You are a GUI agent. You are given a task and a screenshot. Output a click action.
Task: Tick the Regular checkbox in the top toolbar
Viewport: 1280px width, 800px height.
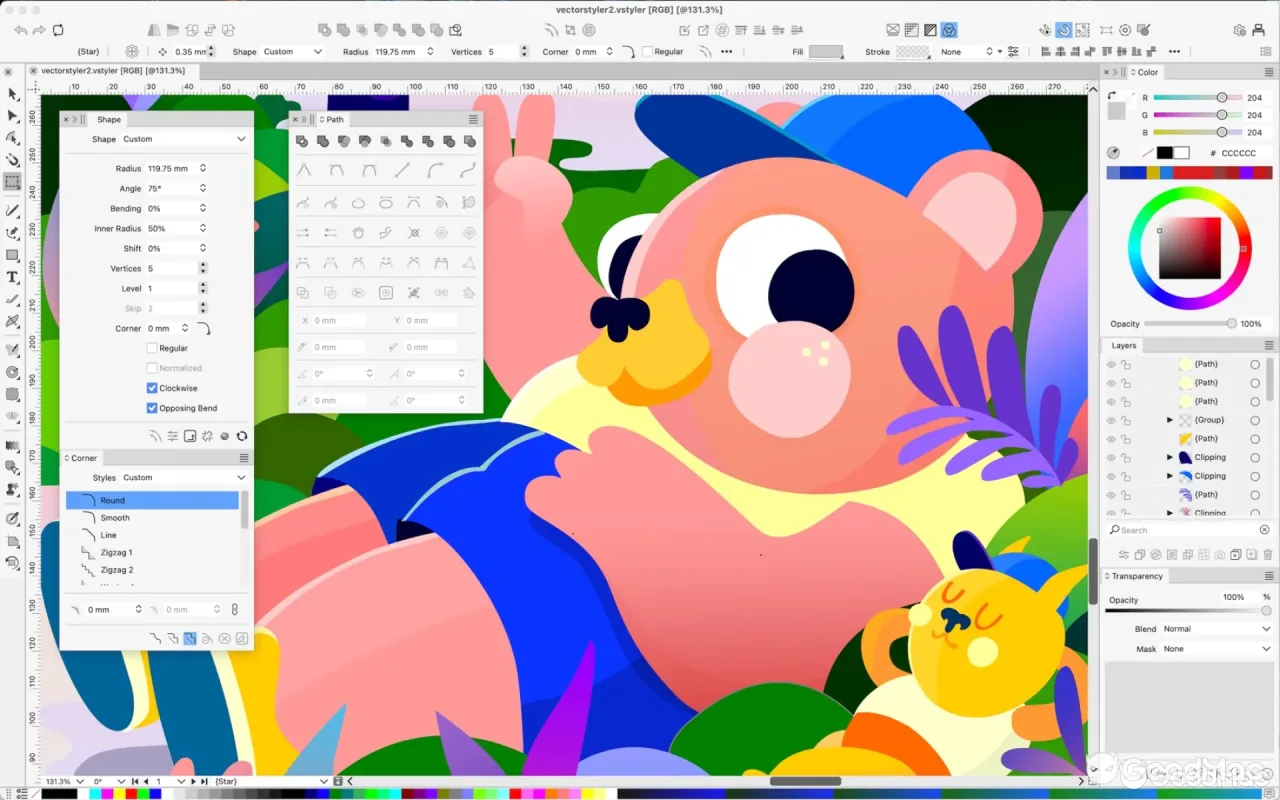(648, 52)
